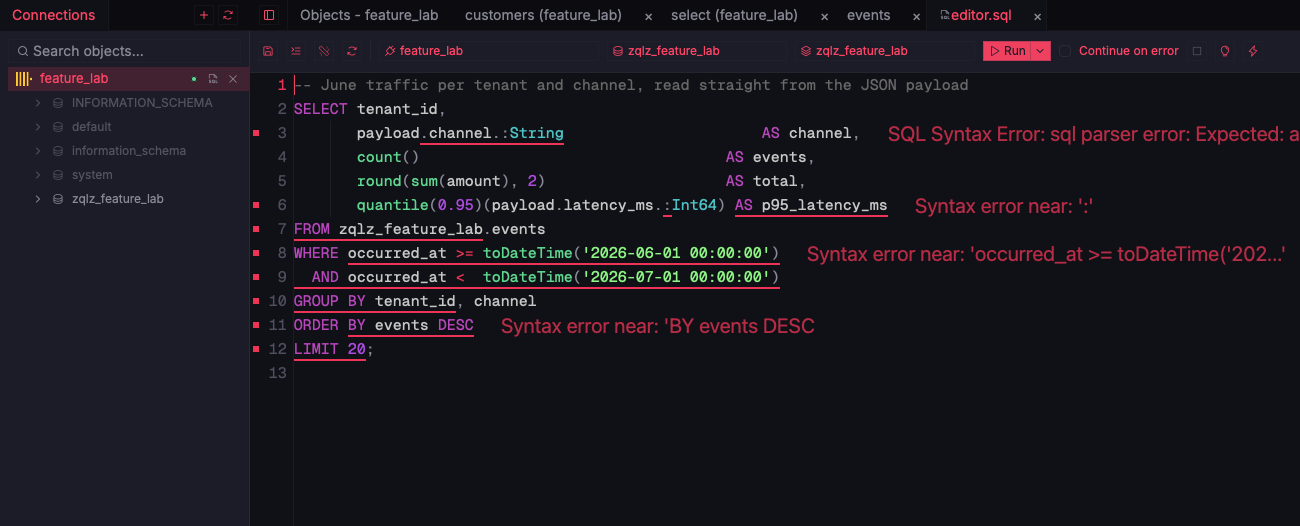Click the LIMIT 20 statement
Image resolution: width=1300 pixels, height=526 pixels.
(x=330, y=349)
